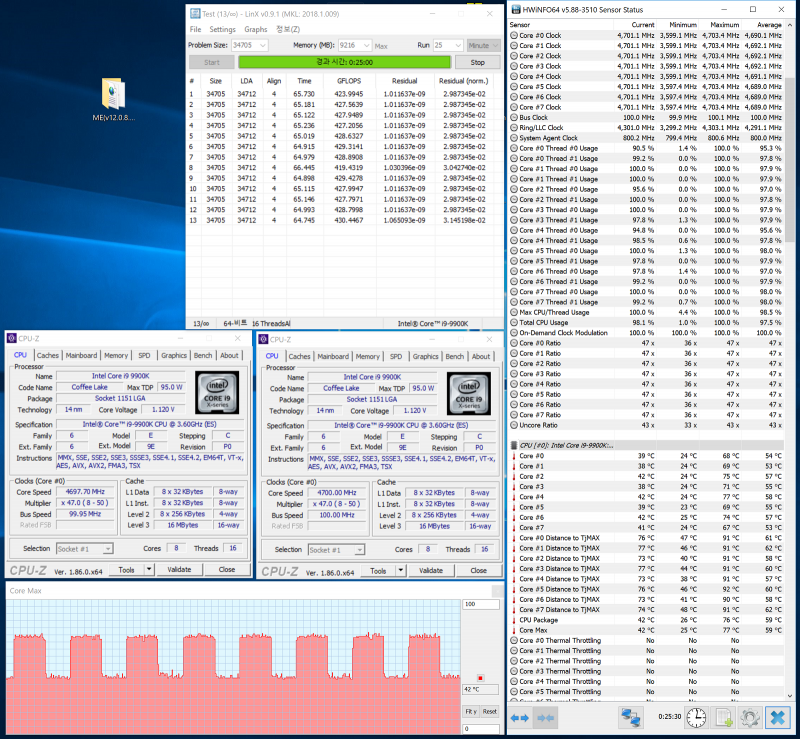The height and width of the screenshot is (739, 800).
Task: Click Intel Core i9 logo beside 100.00 MHz CPU-Z
Action: click(469, 393)
